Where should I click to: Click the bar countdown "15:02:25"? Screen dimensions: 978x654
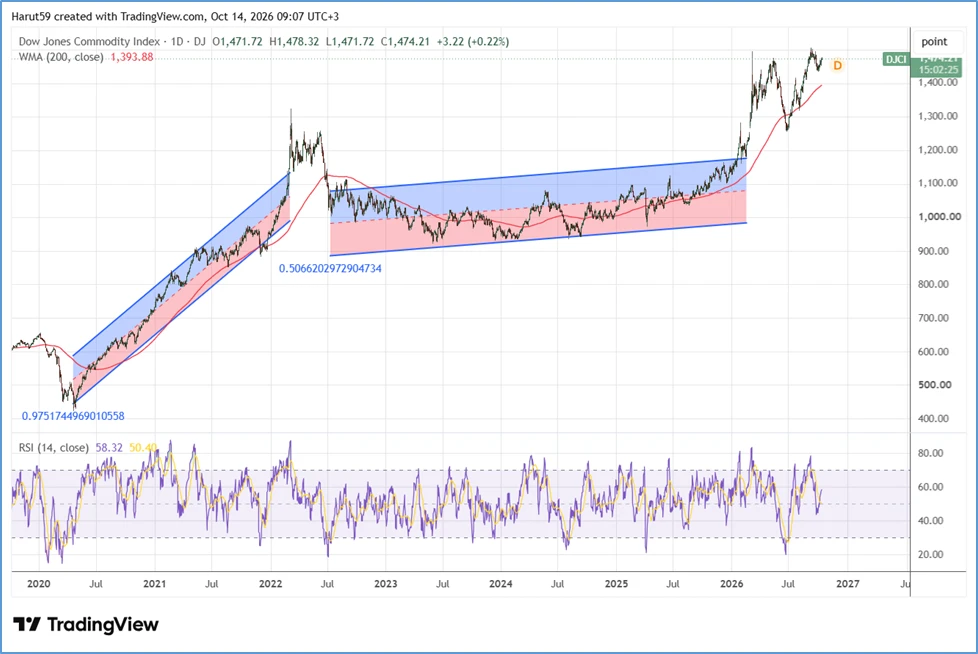(x=938, y=70)
